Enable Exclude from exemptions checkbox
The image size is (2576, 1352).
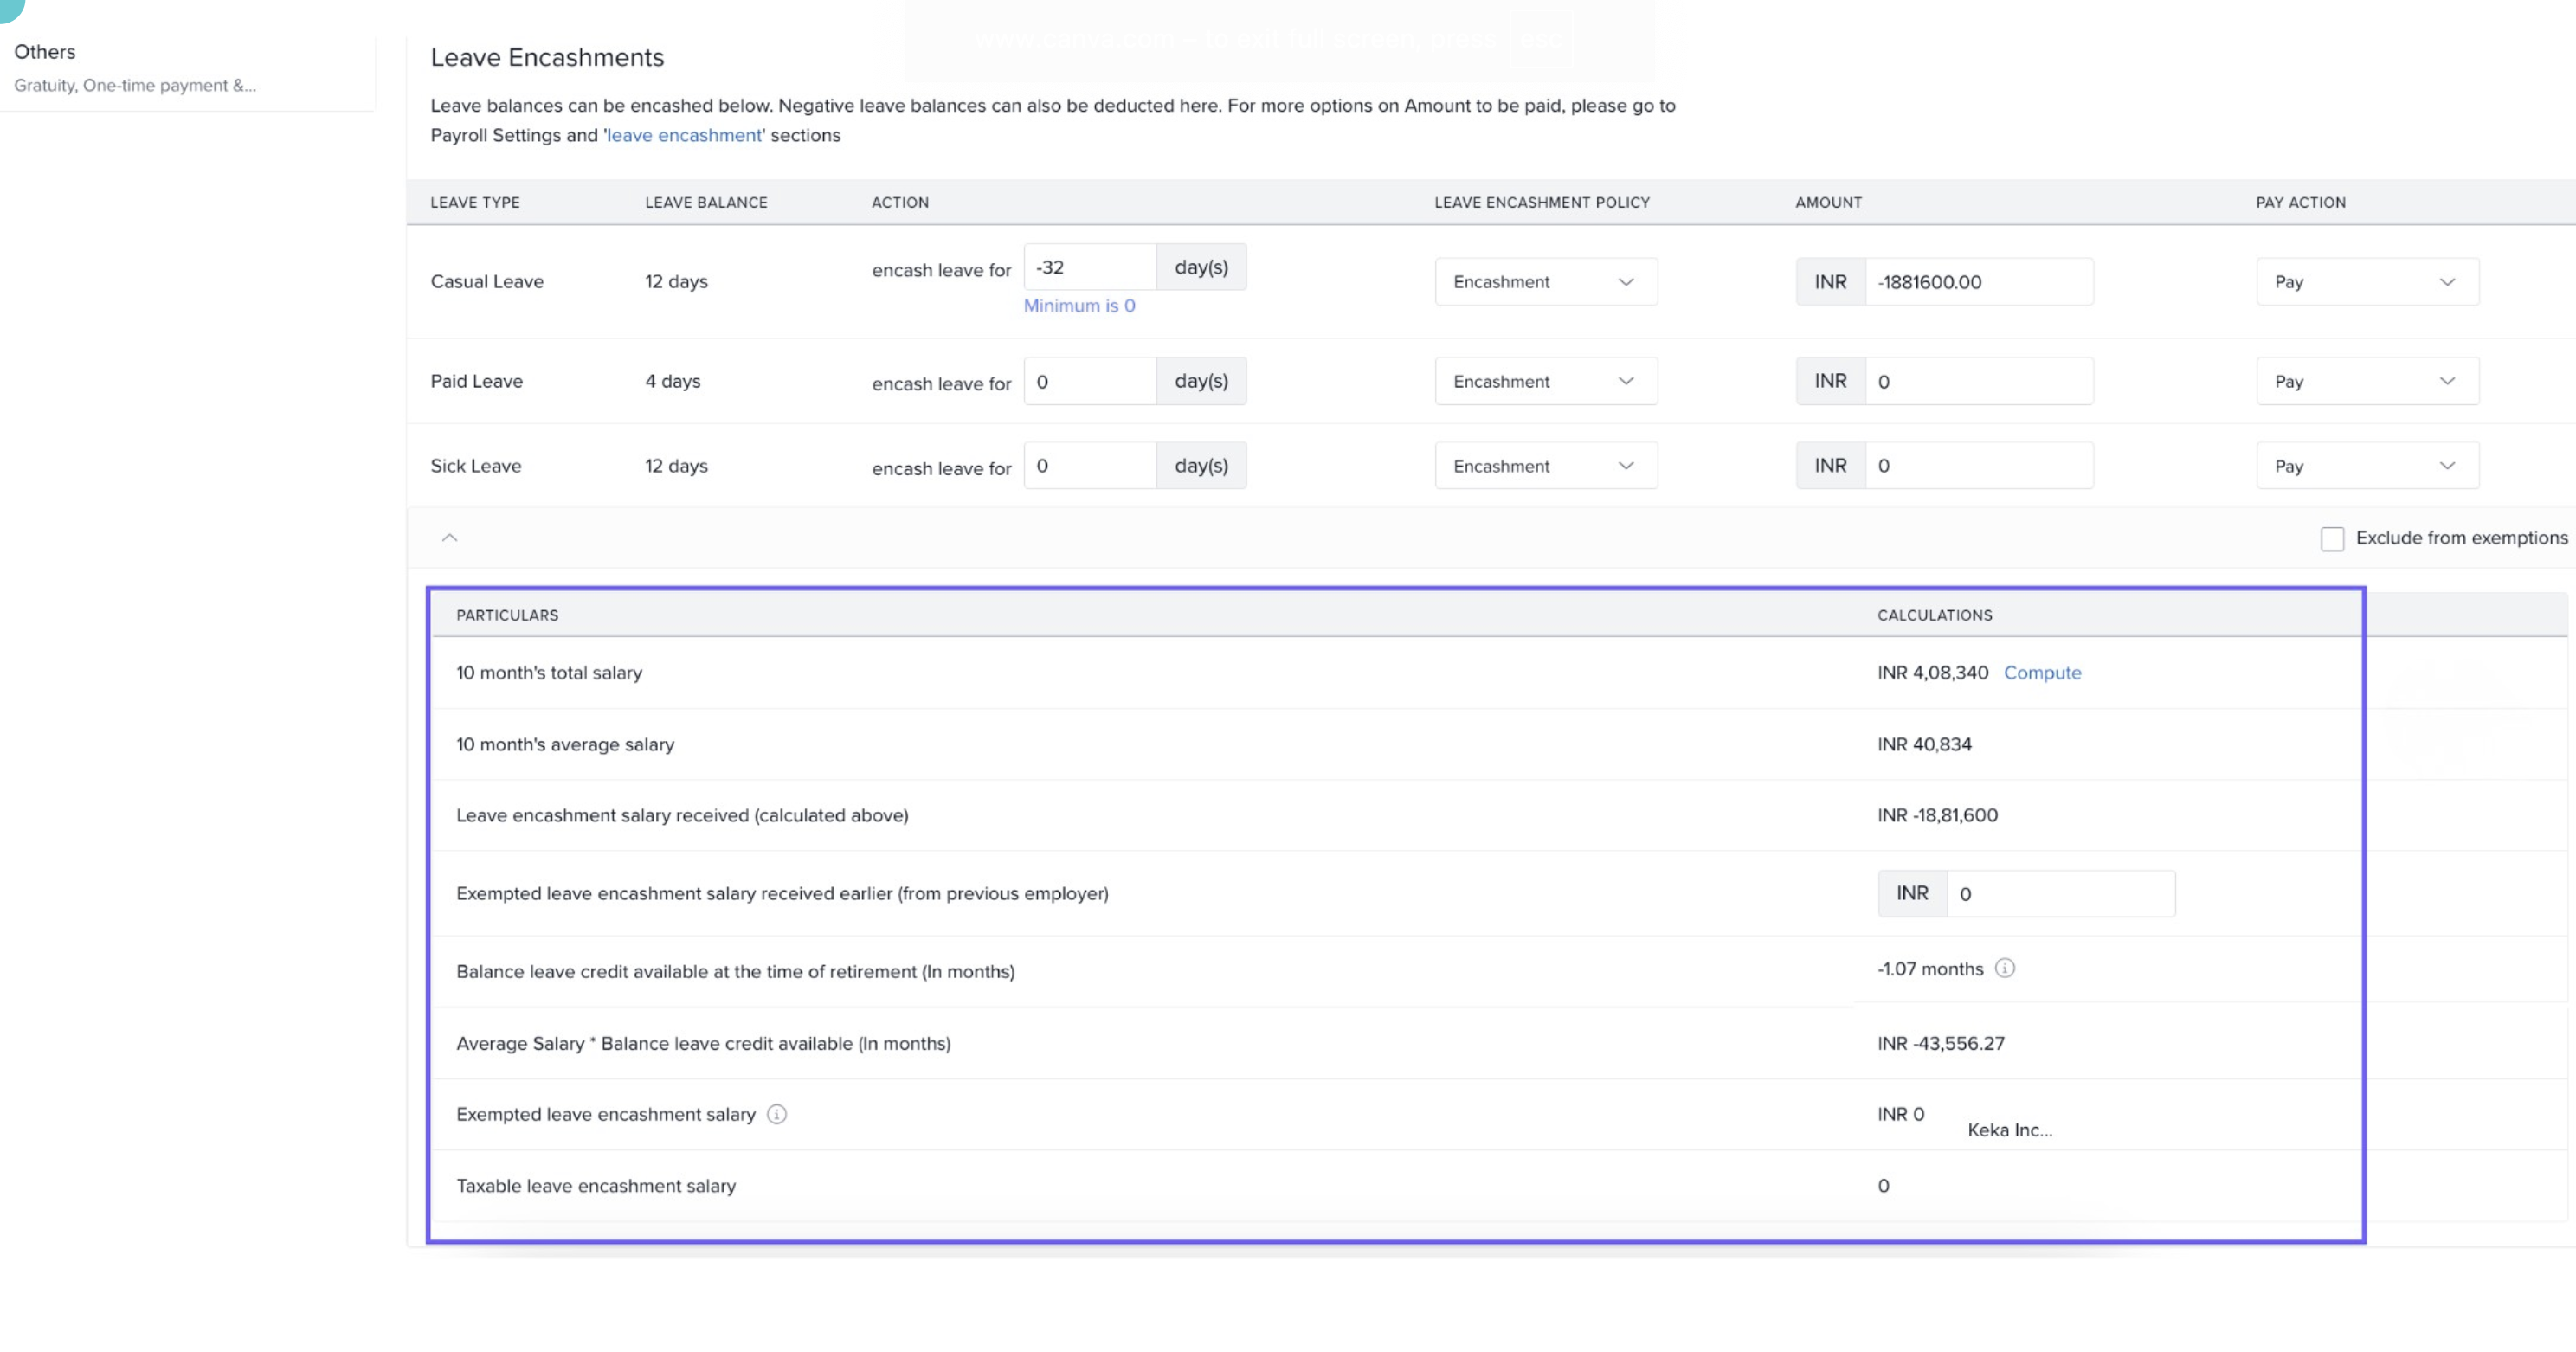2332,539
